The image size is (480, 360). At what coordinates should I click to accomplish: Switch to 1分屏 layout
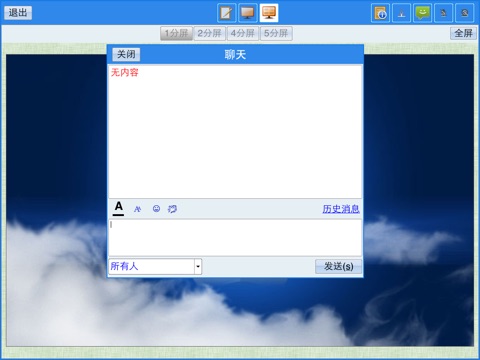coord(176,33)
